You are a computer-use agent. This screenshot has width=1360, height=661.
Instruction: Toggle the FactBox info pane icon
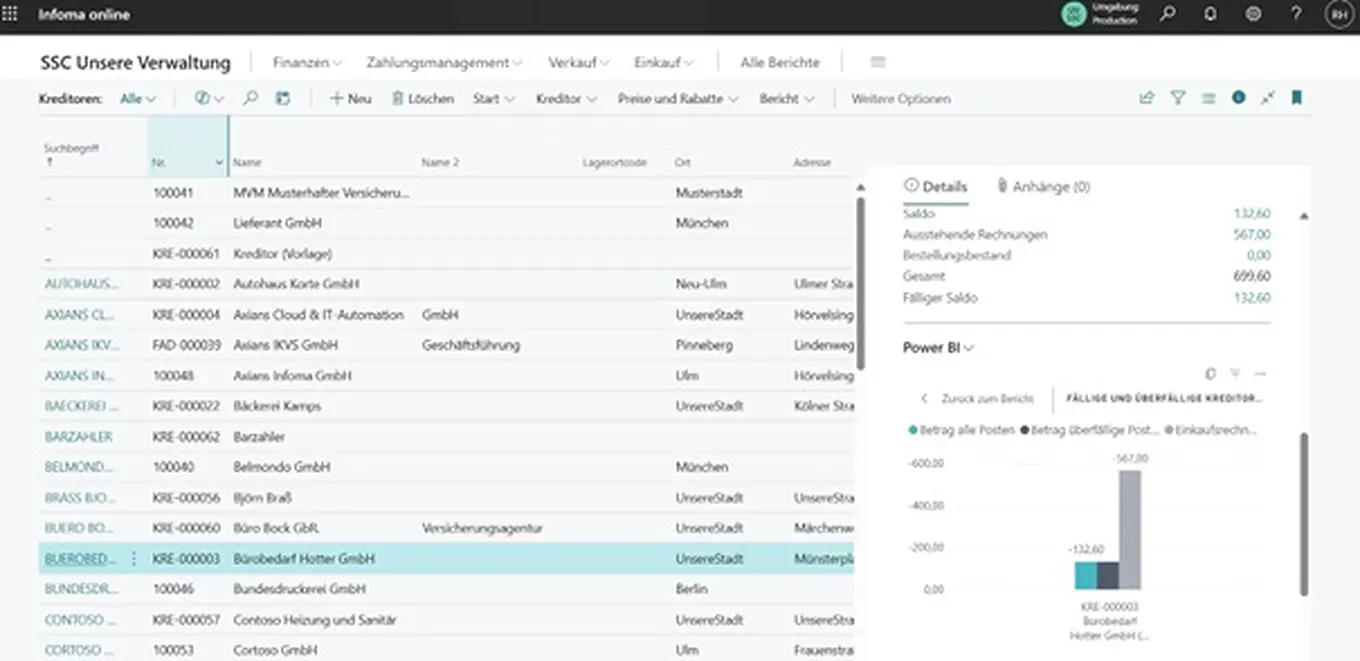pos(1238,98)
